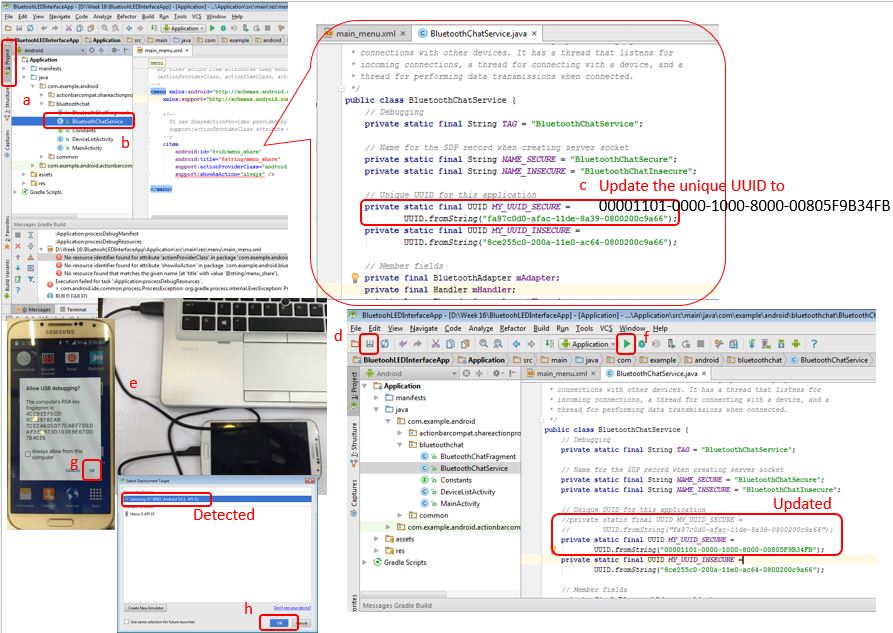Click project panel hide icon beside gear, larger window
Viewport: 893px width, 633px height.
tap(512, 373)
